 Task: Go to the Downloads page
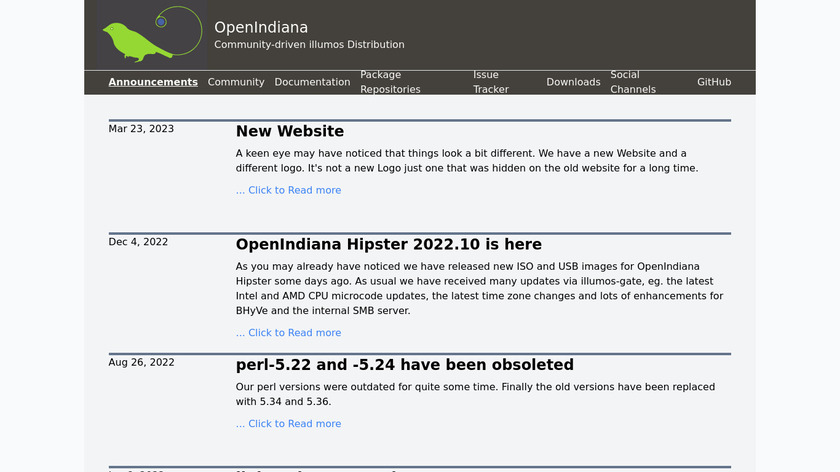point(573,82)
